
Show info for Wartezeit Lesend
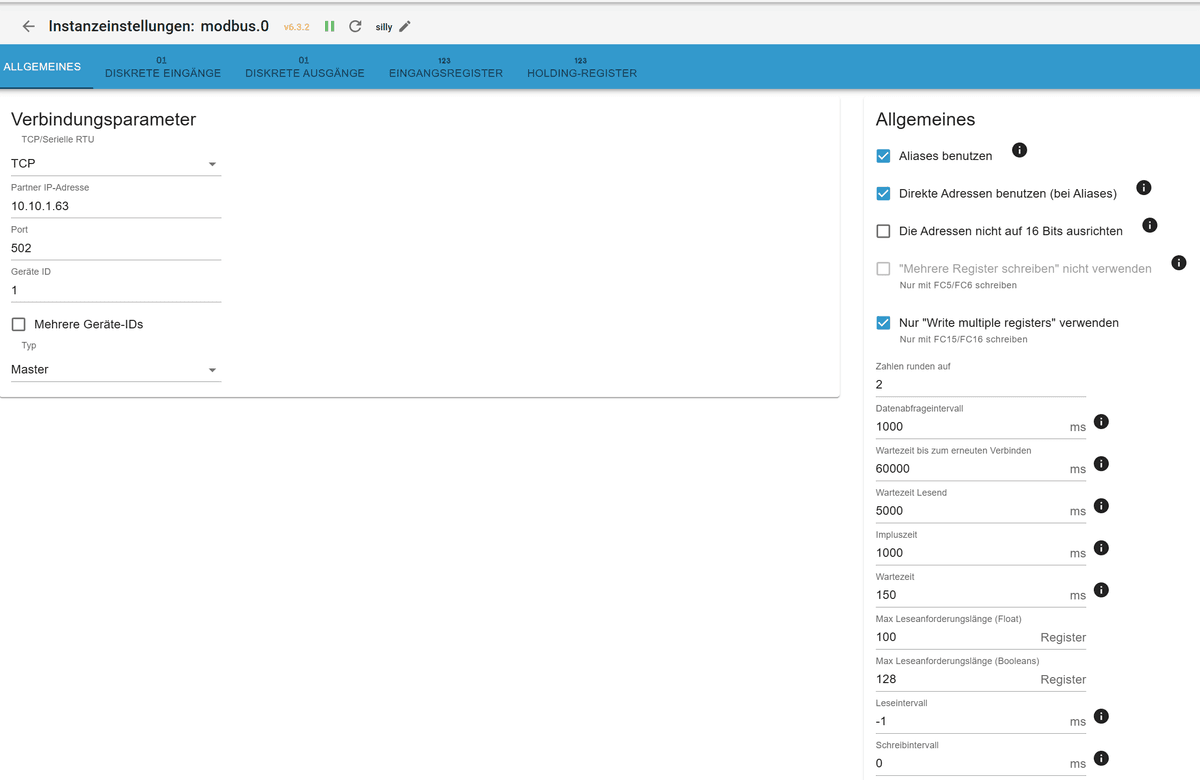(1101, 506)
